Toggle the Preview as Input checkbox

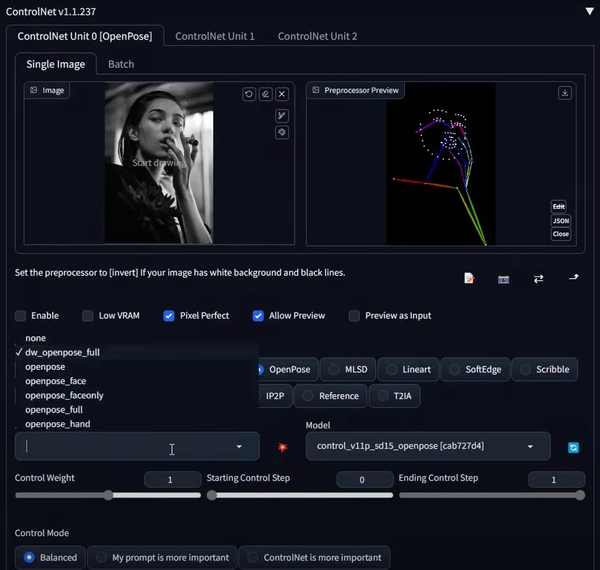pyautogui.click(x=354, y=316)
